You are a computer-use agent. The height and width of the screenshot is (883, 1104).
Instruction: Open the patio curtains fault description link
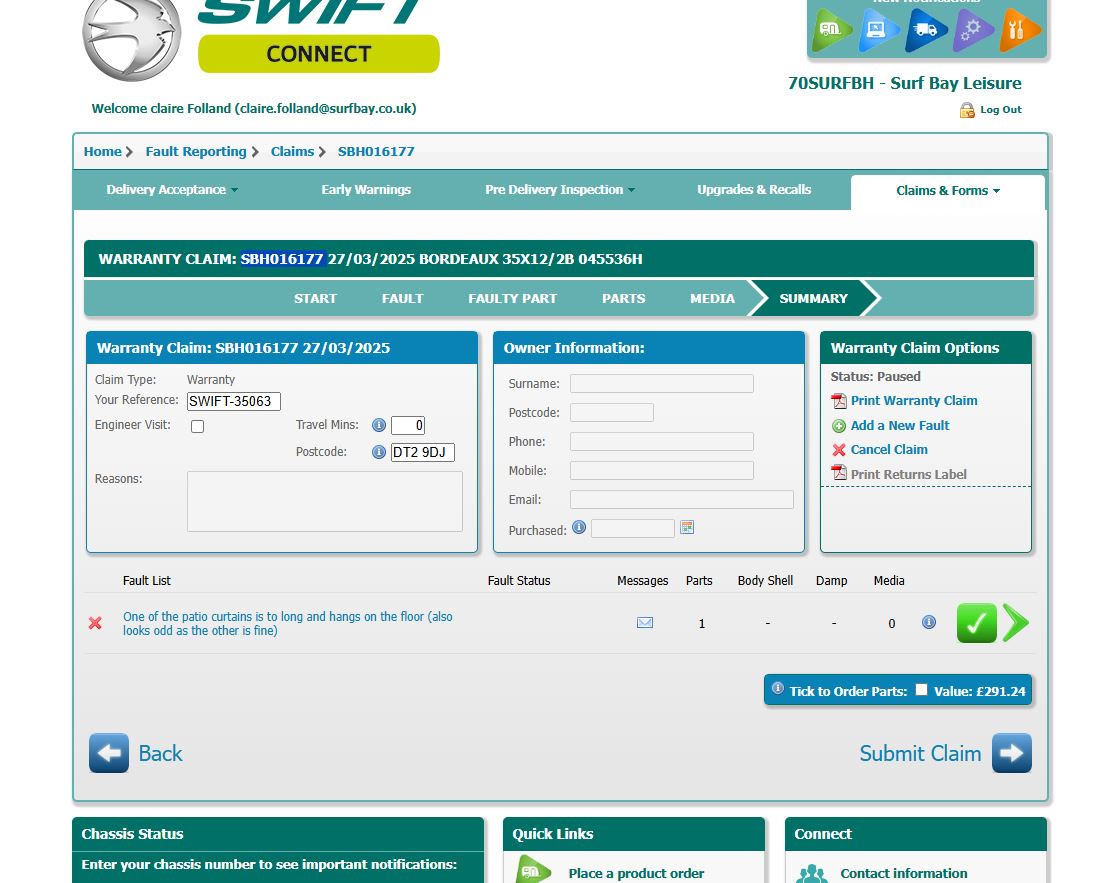click(x=287, y=623)
